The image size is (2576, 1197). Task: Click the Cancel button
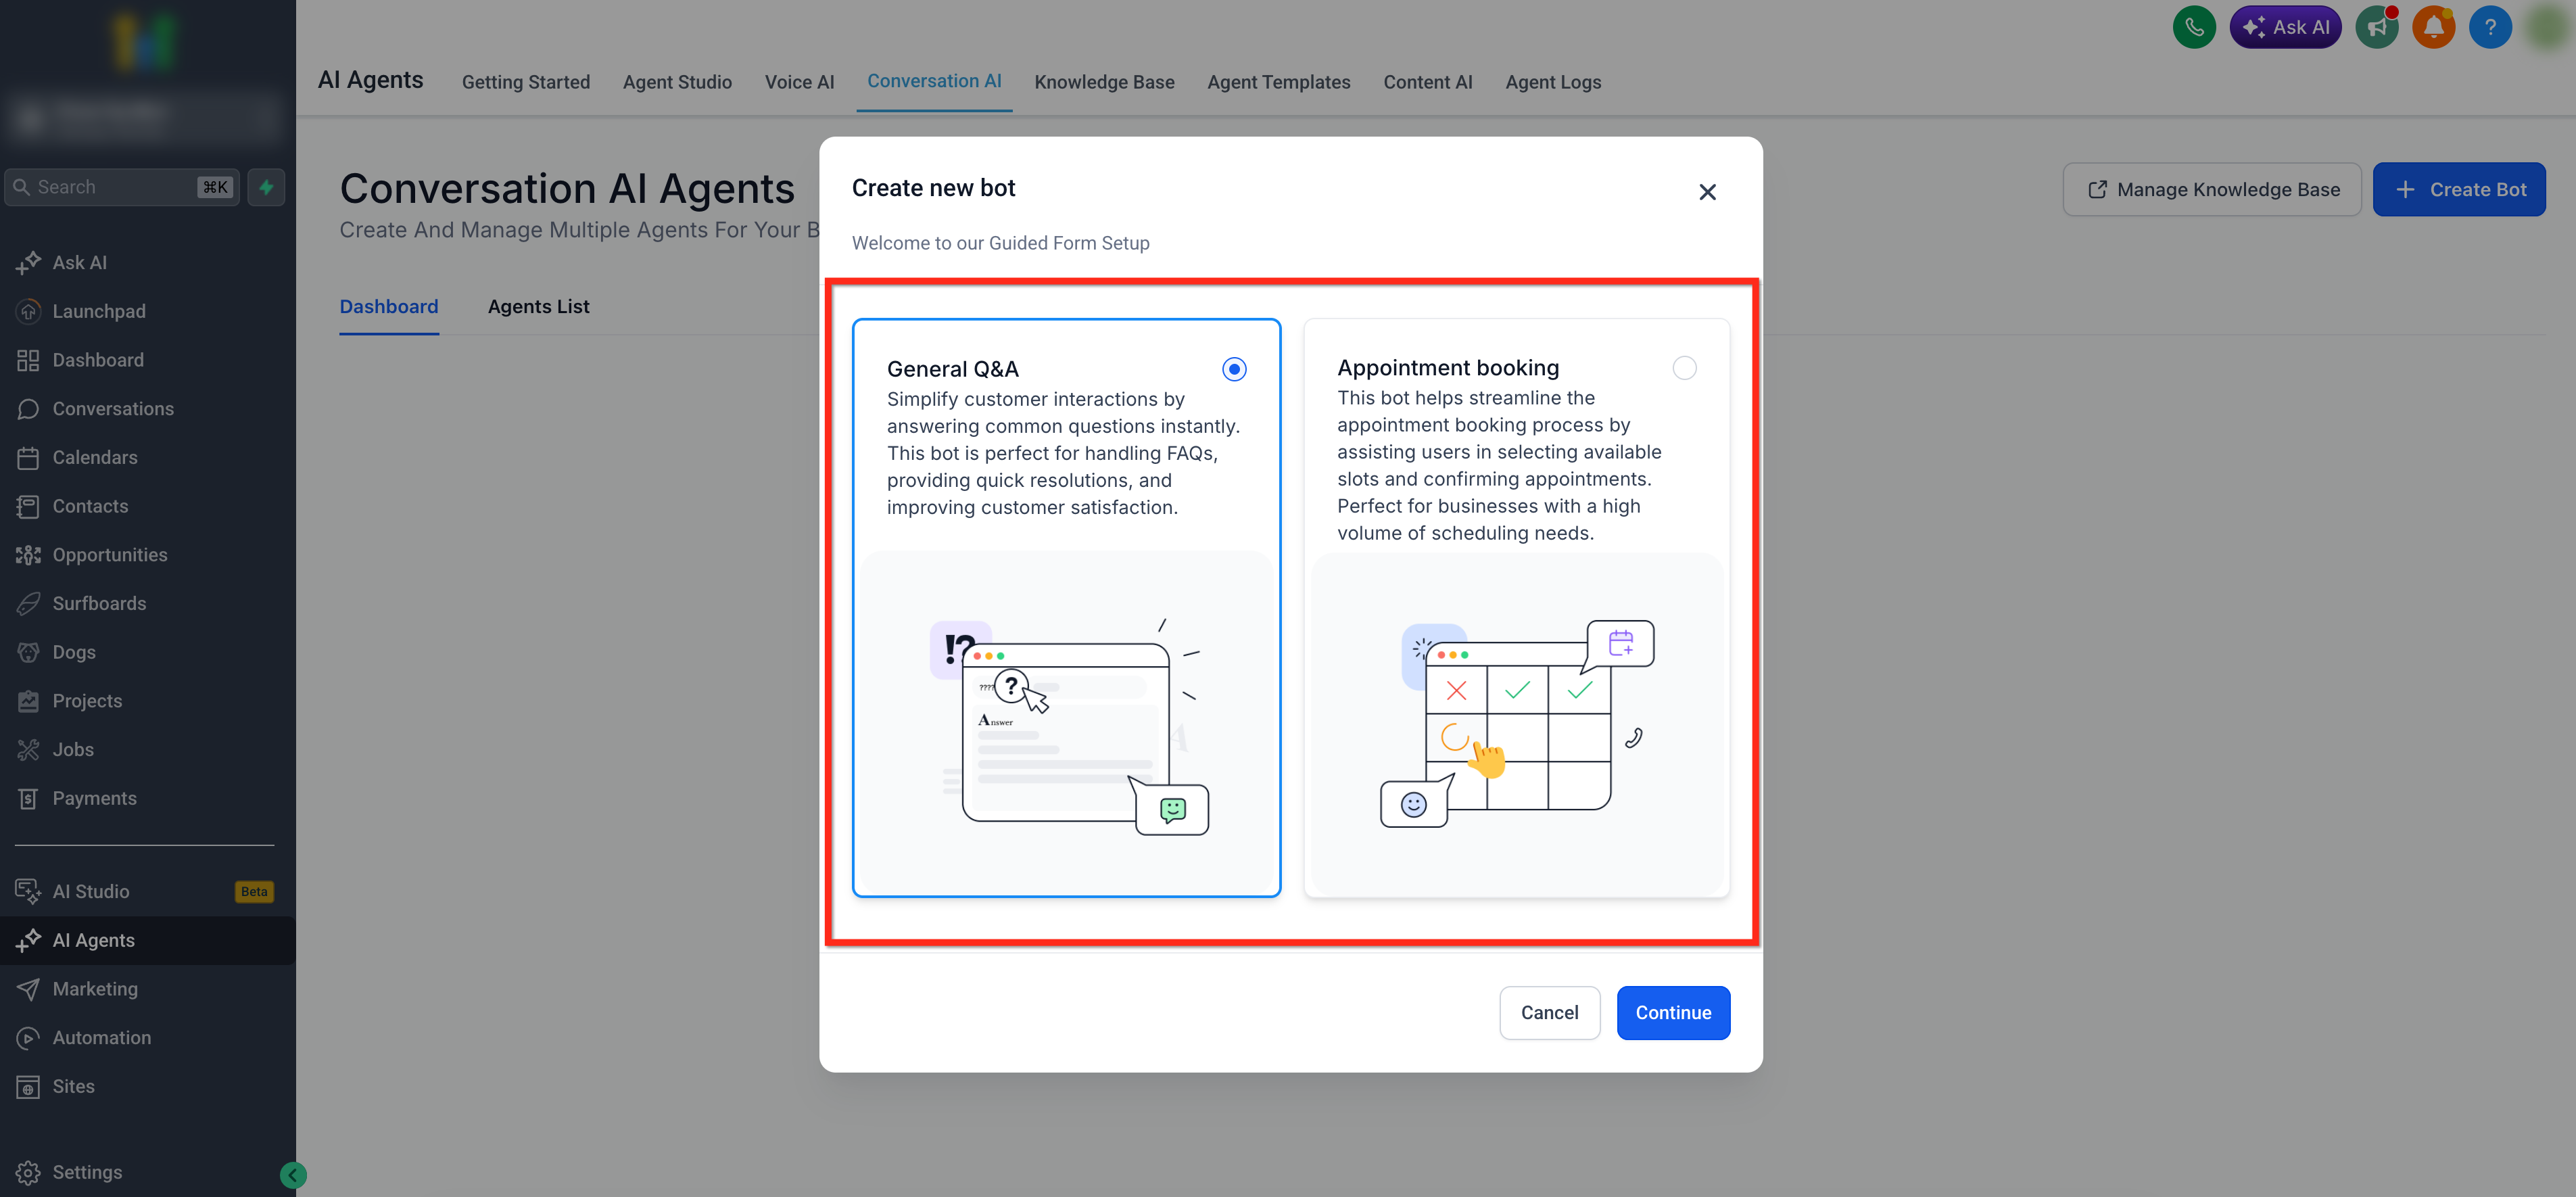pos(1549,1012)
